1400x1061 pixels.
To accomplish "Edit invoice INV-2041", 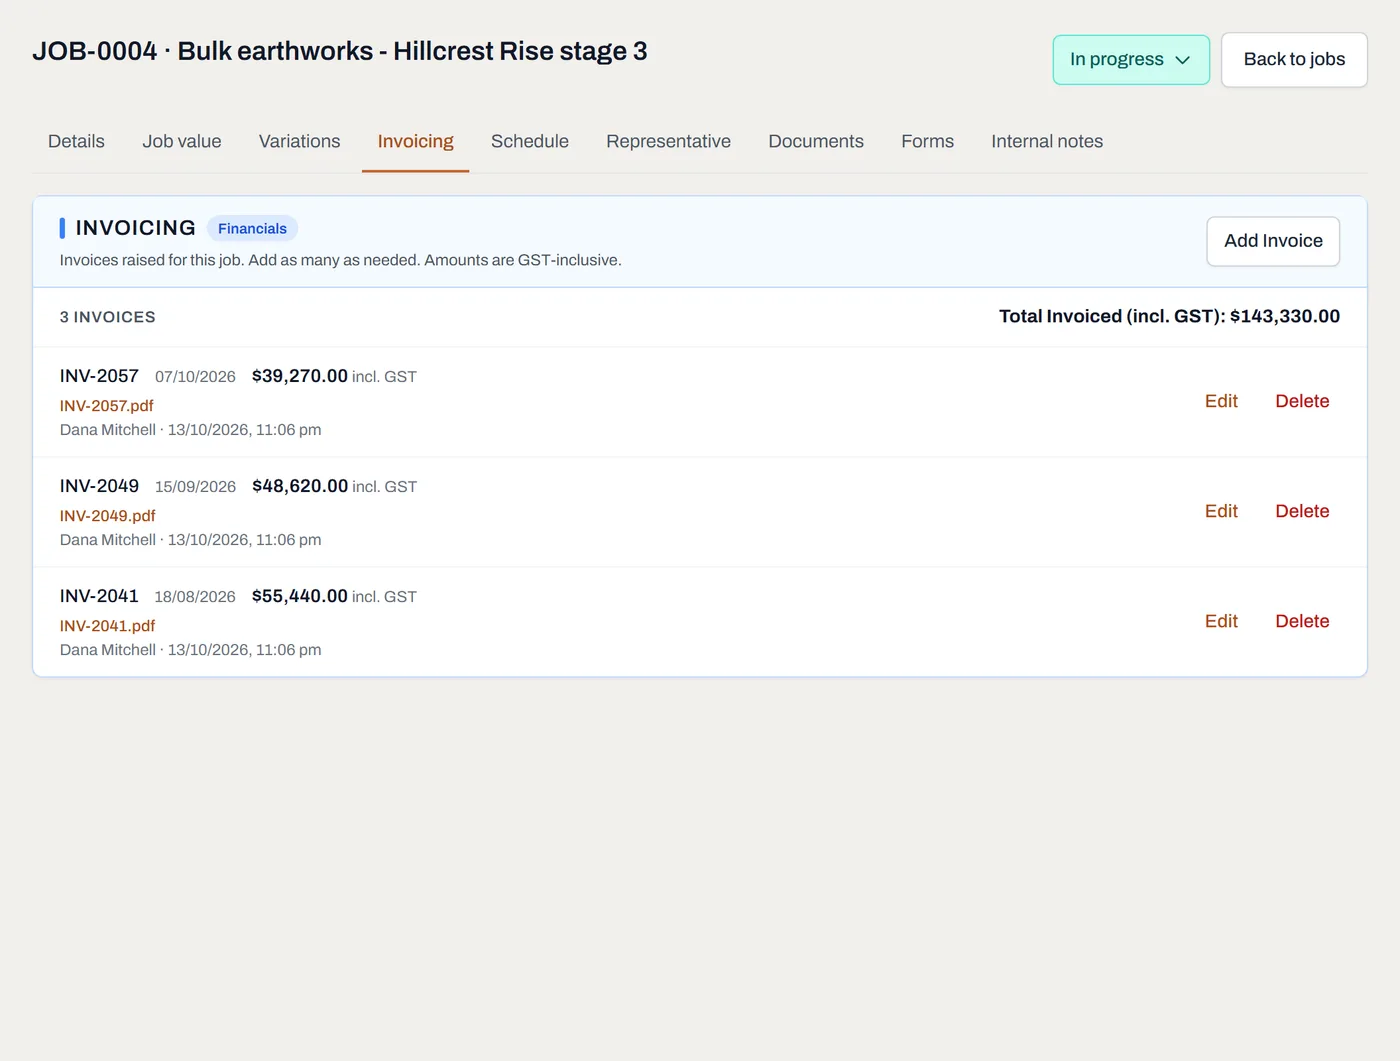I will click(1221, 621).
